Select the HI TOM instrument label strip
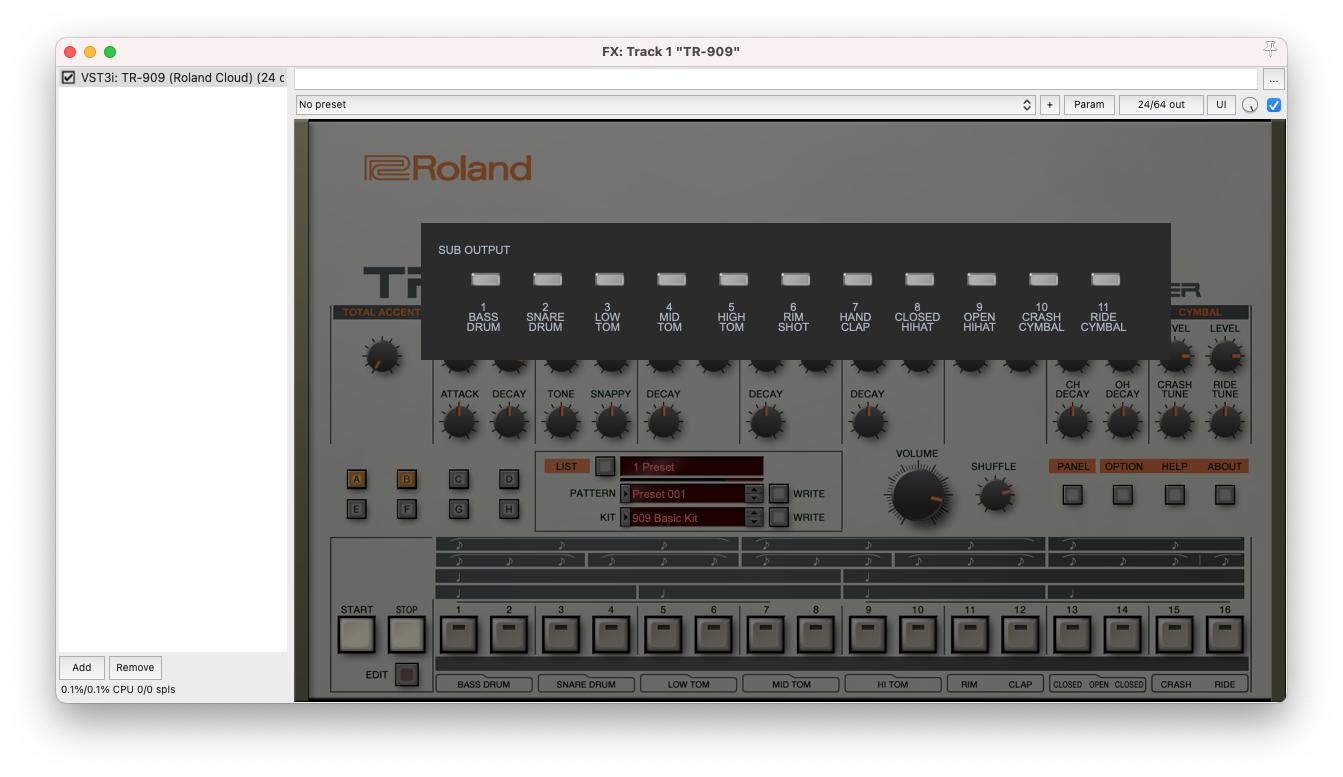1343x777 pixels. [x=893, y=683]
